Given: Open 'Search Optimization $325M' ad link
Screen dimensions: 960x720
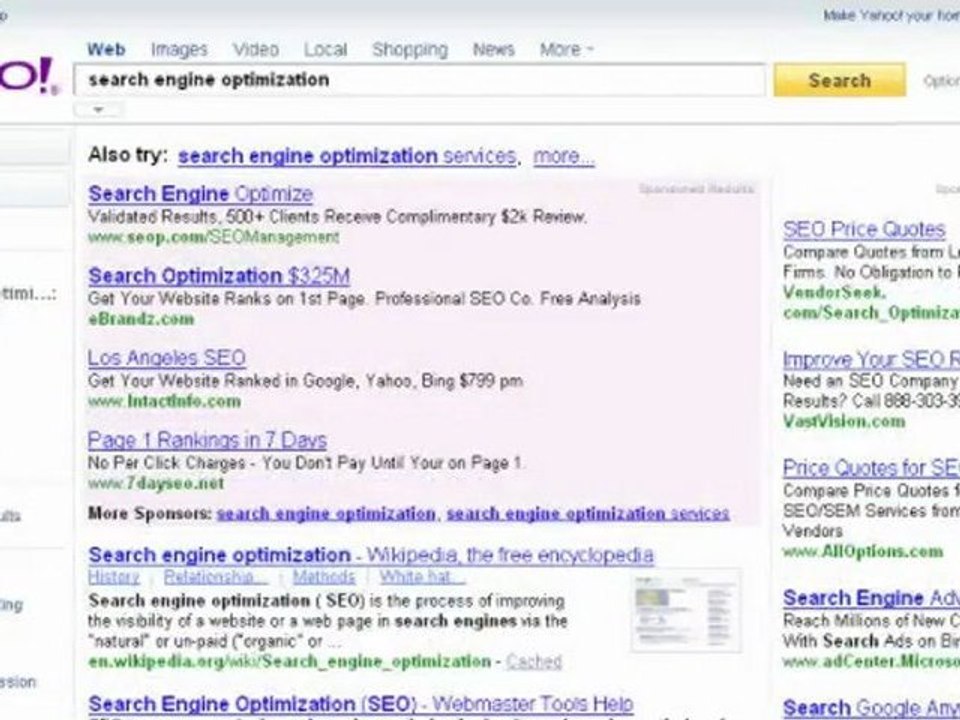Looking at the screenshot, I should click(x=219, y=276).
